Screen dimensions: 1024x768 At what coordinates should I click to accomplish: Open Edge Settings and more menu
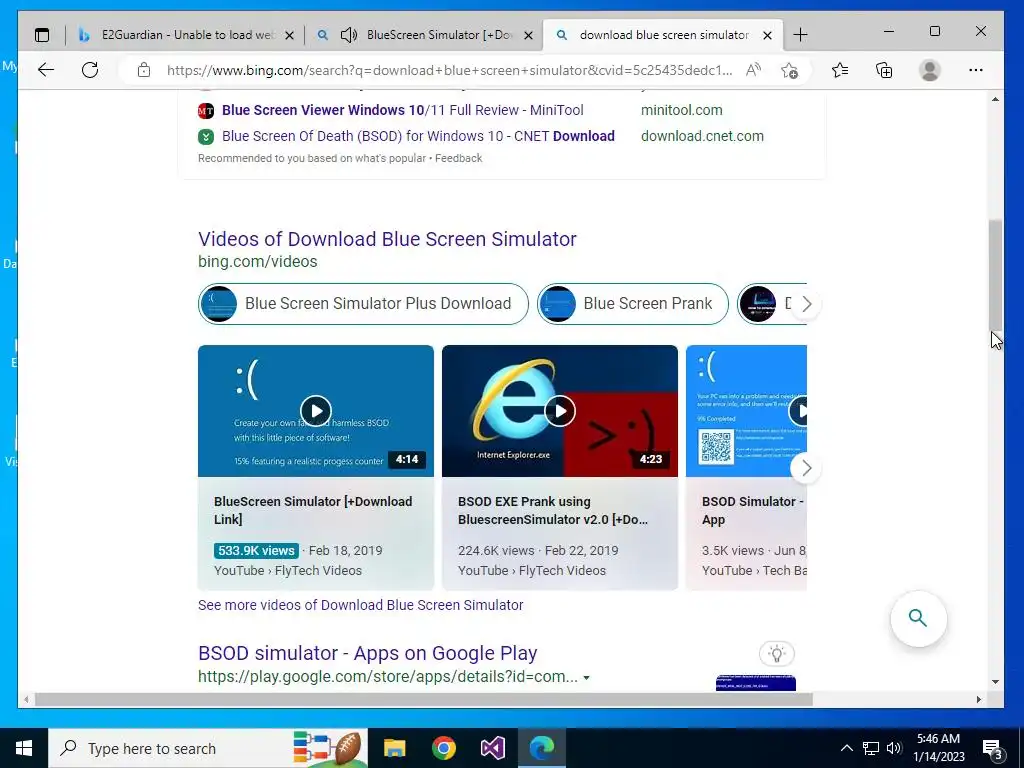tap(976, 70)
